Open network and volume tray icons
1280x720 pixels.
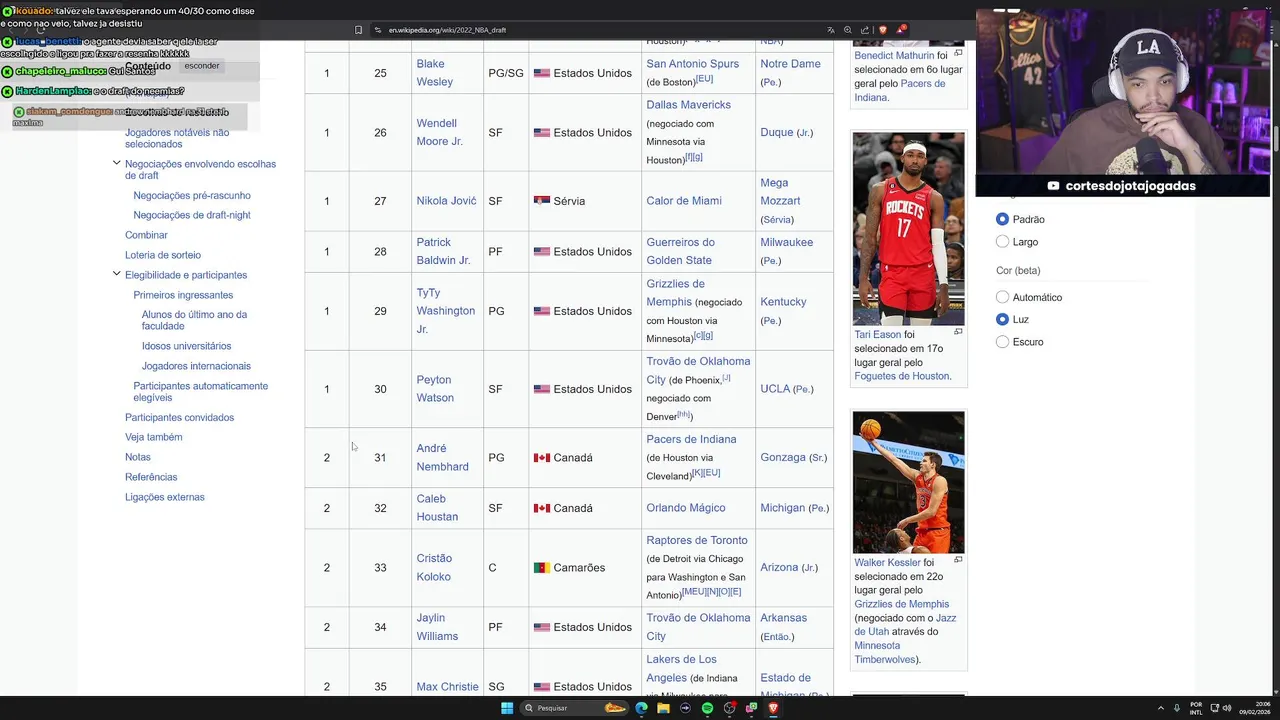pyautogui.click(x=1220, y=708)
